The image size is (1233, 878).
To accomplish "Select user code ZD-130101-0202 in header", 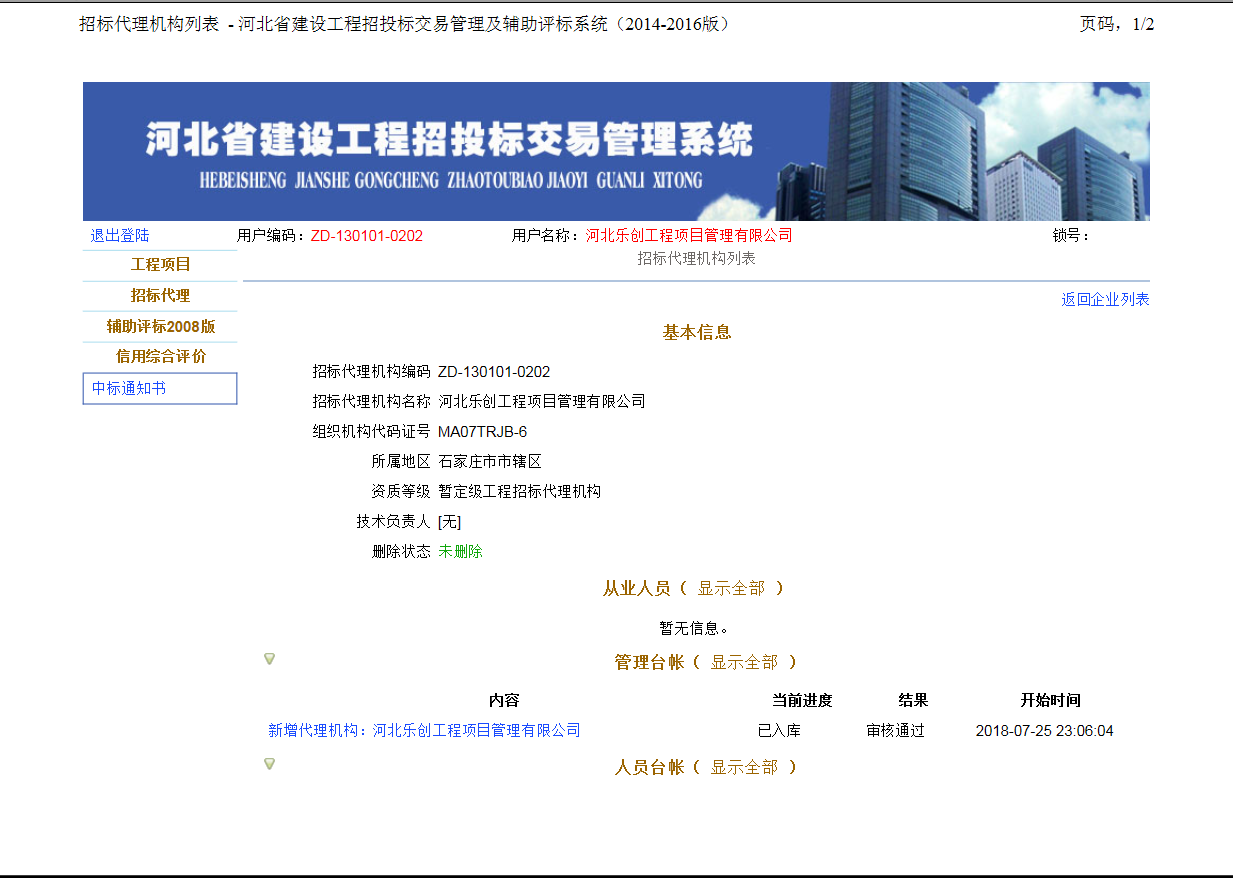I will [x=367, y=236].
